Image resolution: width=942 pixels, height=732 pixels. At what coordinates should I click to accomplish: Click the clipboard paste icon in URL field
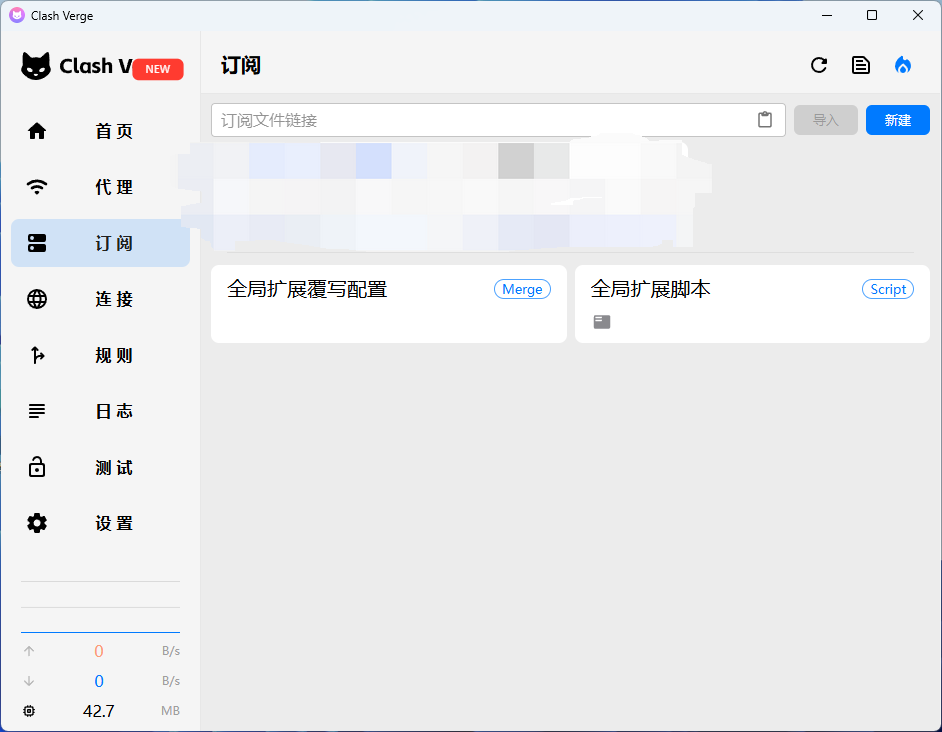pyautogui.click(x=765, y=120)
